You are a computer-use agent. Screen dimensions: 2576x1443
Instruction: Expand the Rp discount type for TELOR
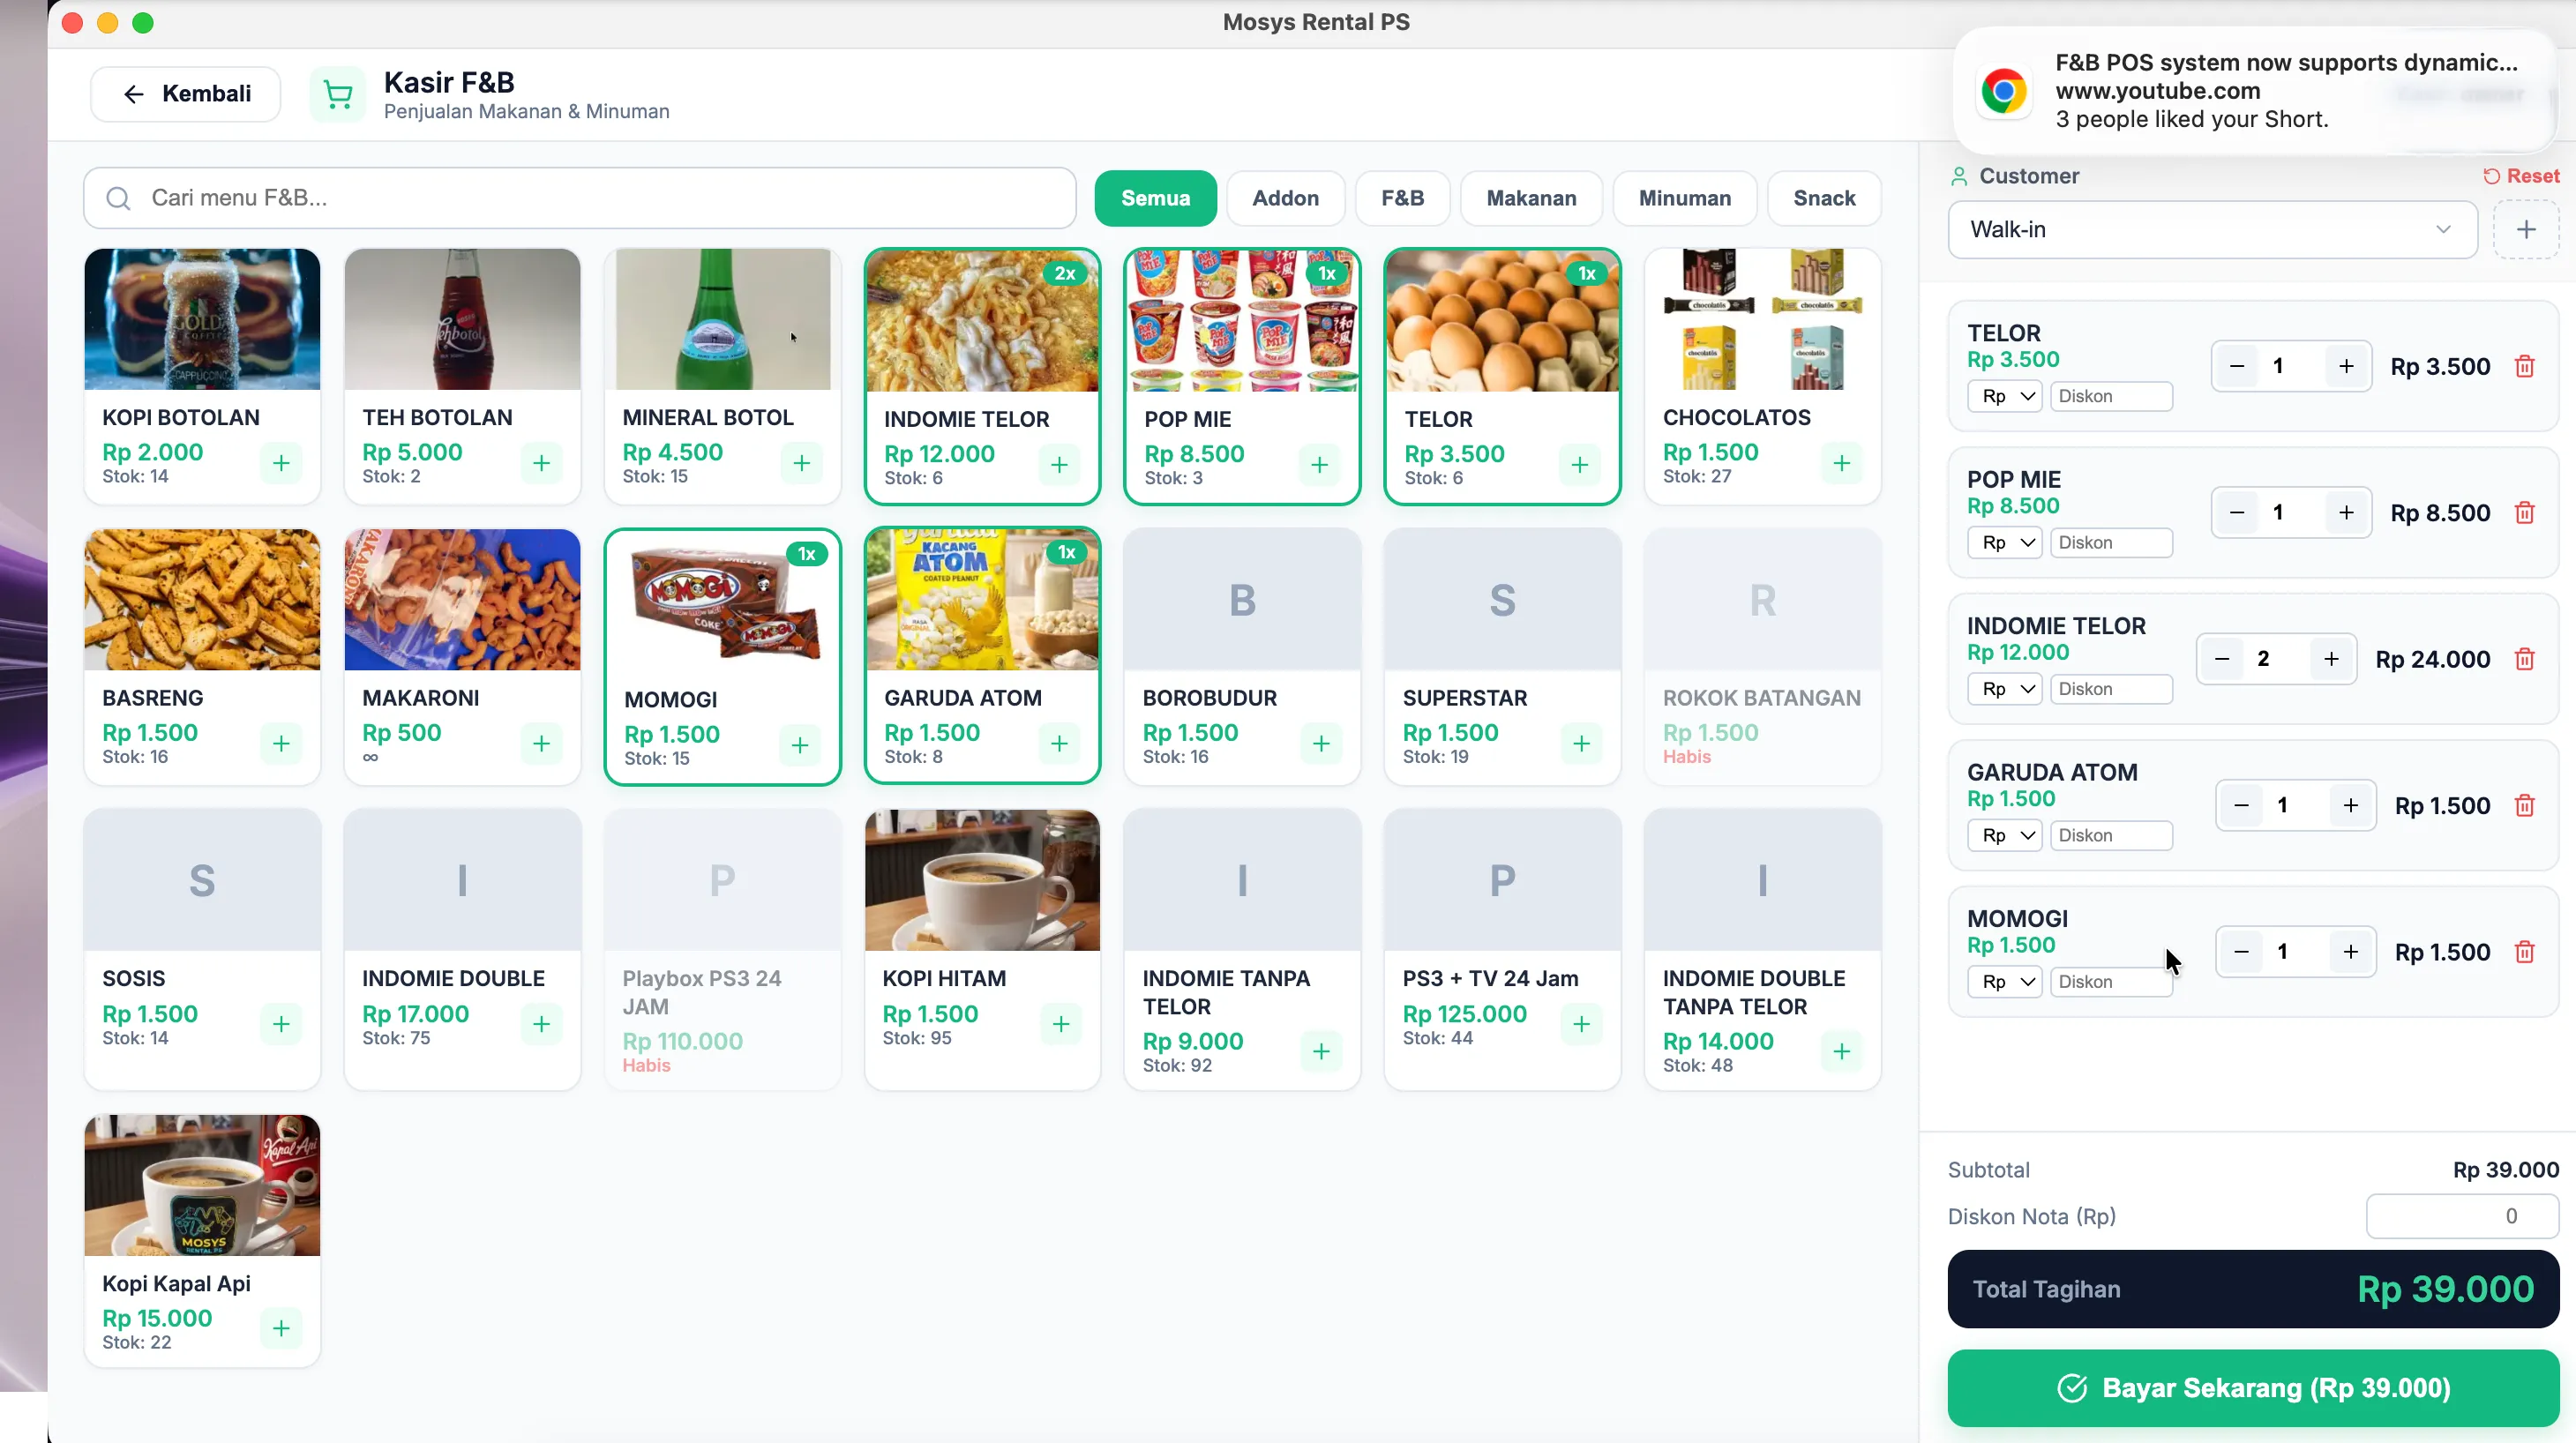click(2004, 396)
